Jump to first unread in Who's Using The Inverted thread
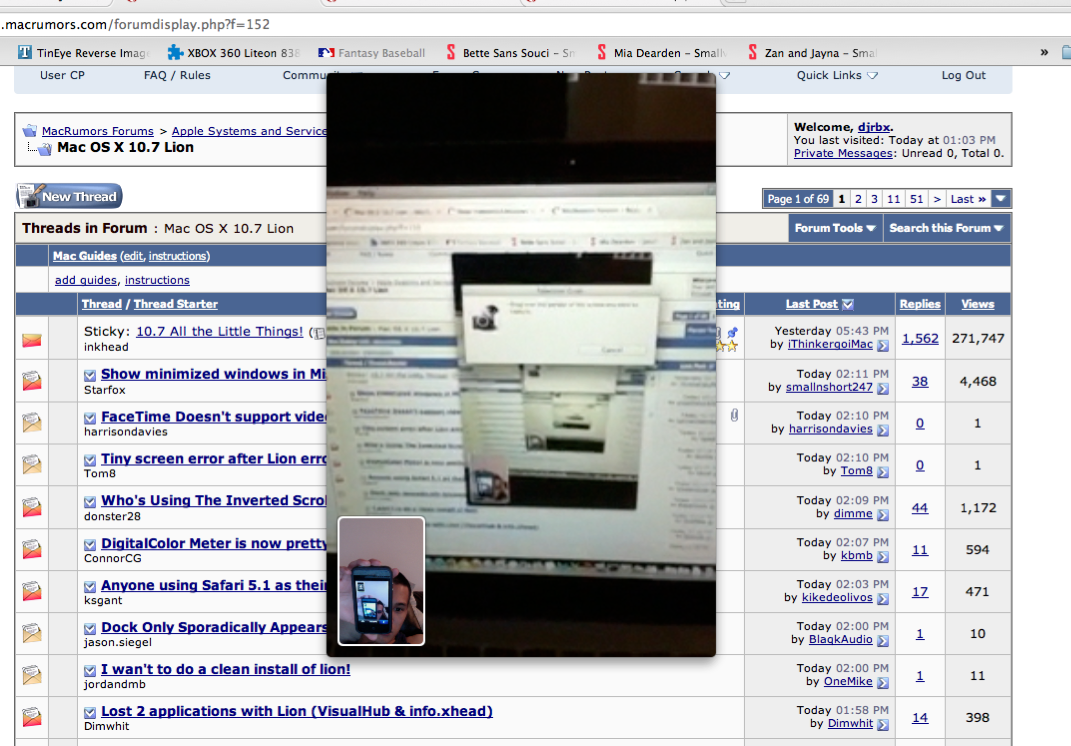Image resolution: width=1071 pixels, height=746 pixels. point(90,501)
